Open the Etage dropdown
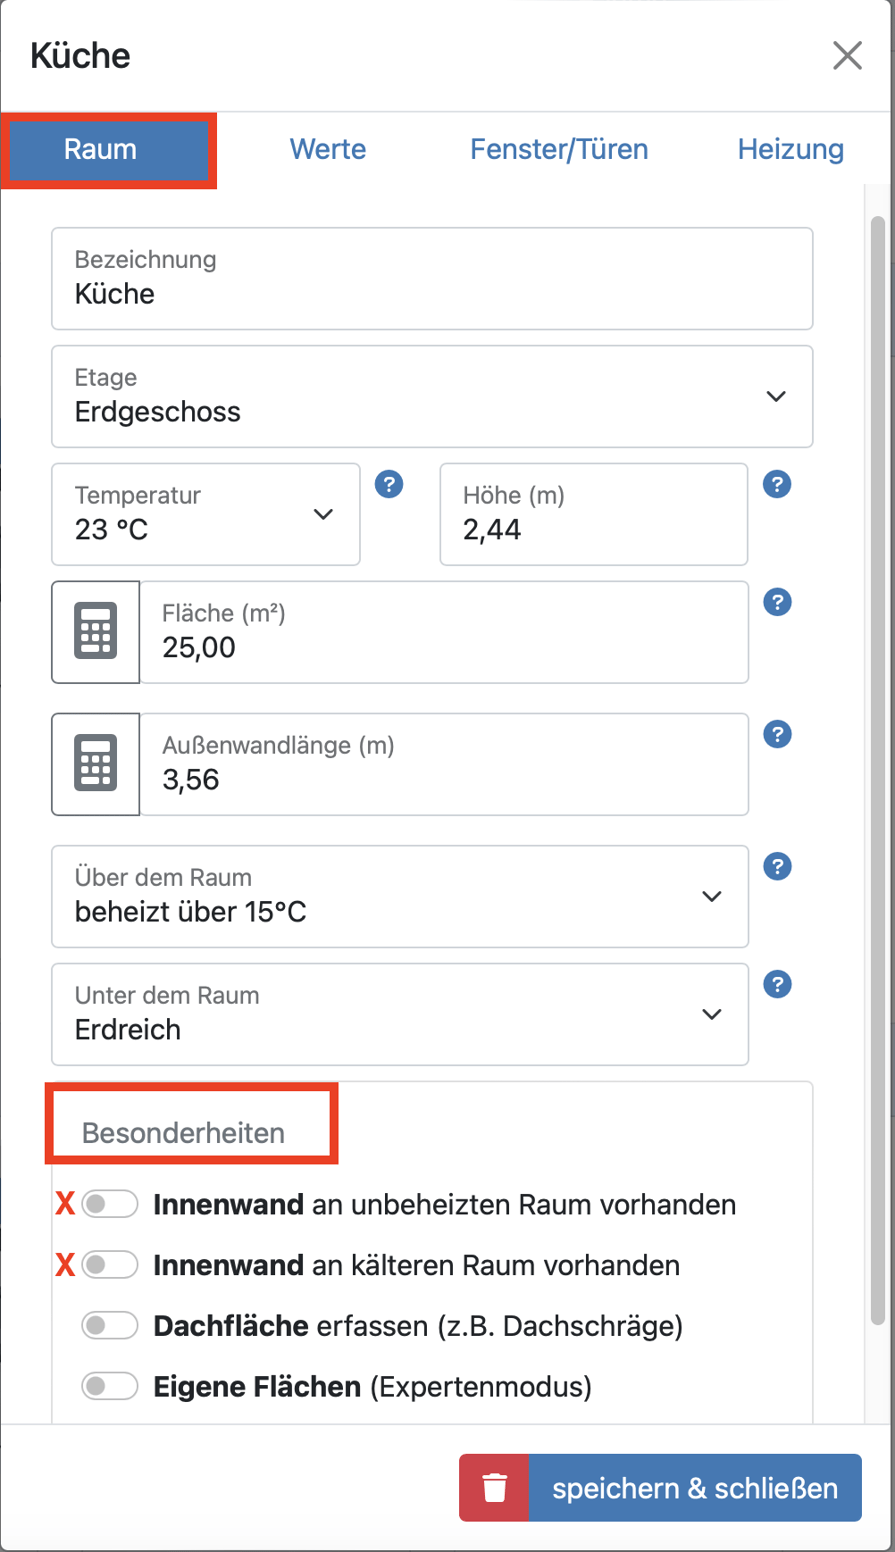This screenshot has width=895, height=1552. [x=775, y=396]
